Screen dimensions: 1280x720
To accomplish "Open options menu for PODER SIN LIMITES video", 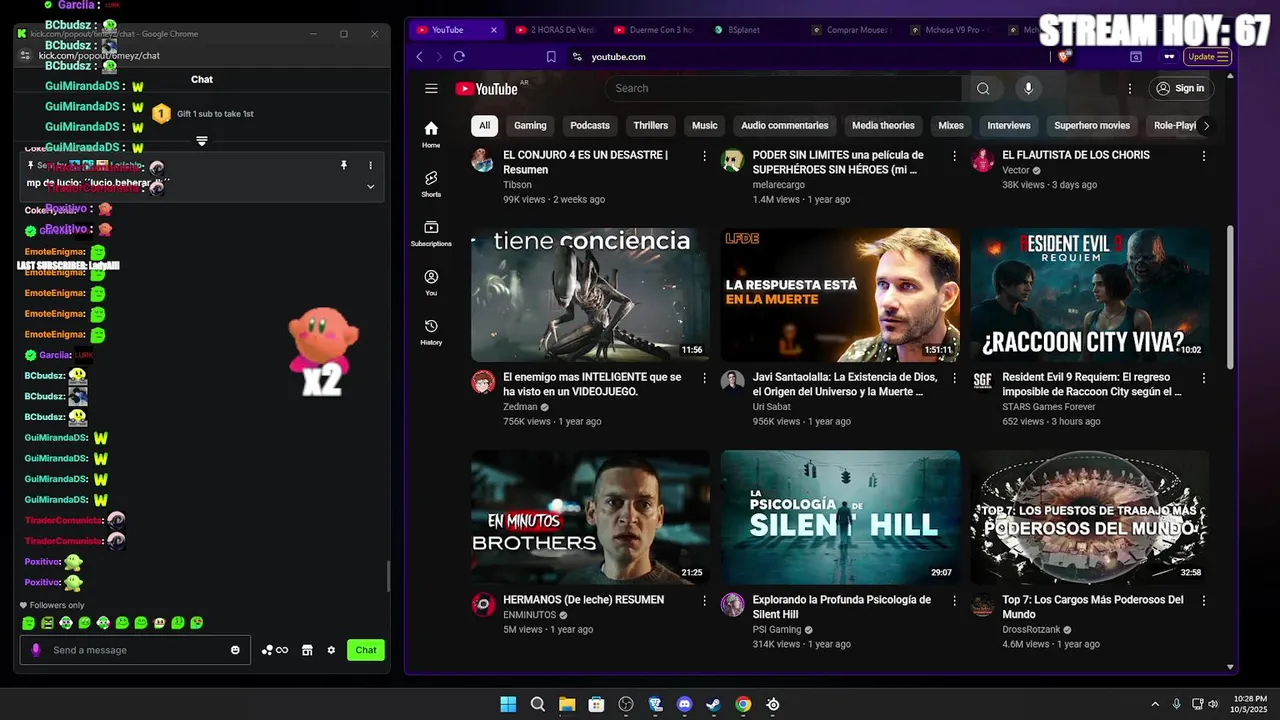I will pos(954,156).
